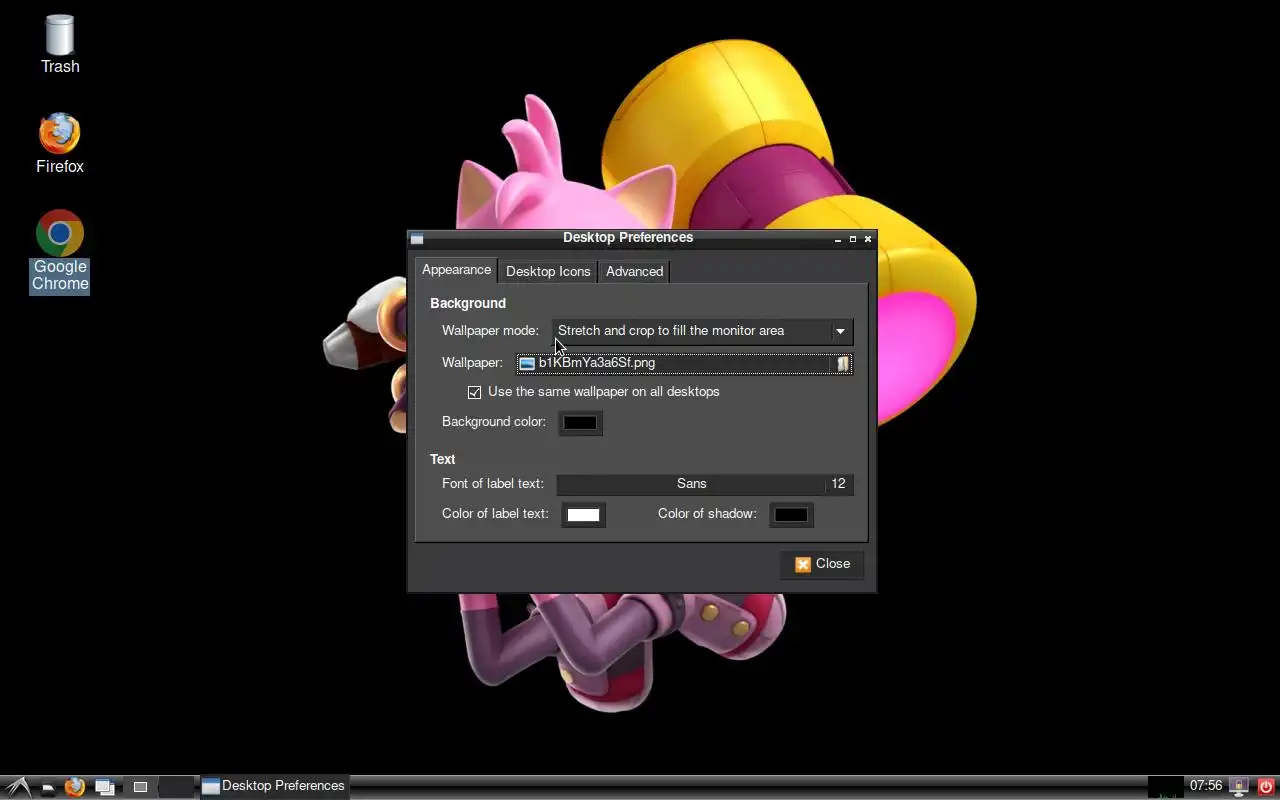Minimize the Desktop Preferences window
The height and width of the screenshot is (800, 1280).
tap(838, 239)
